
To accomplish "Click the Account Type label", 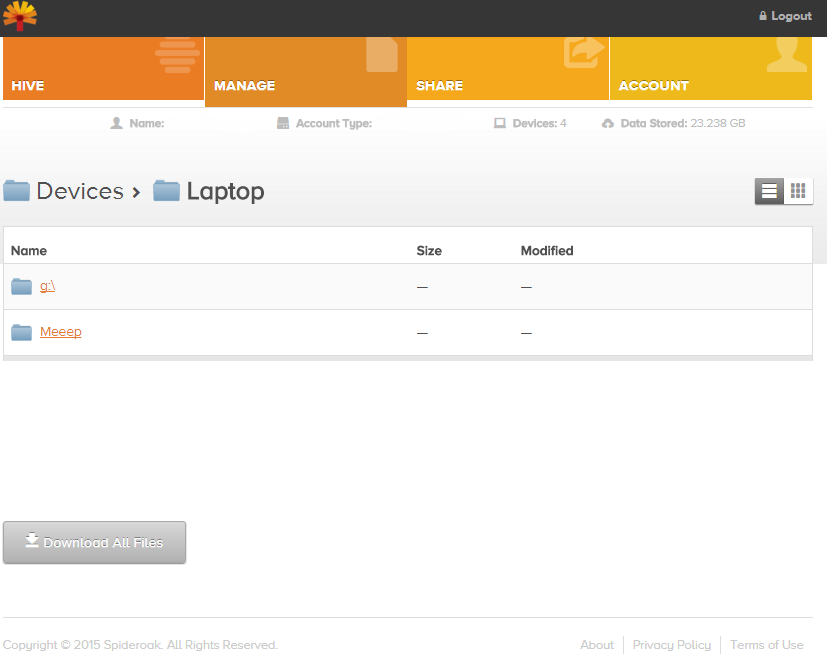I will click(334, 123).
